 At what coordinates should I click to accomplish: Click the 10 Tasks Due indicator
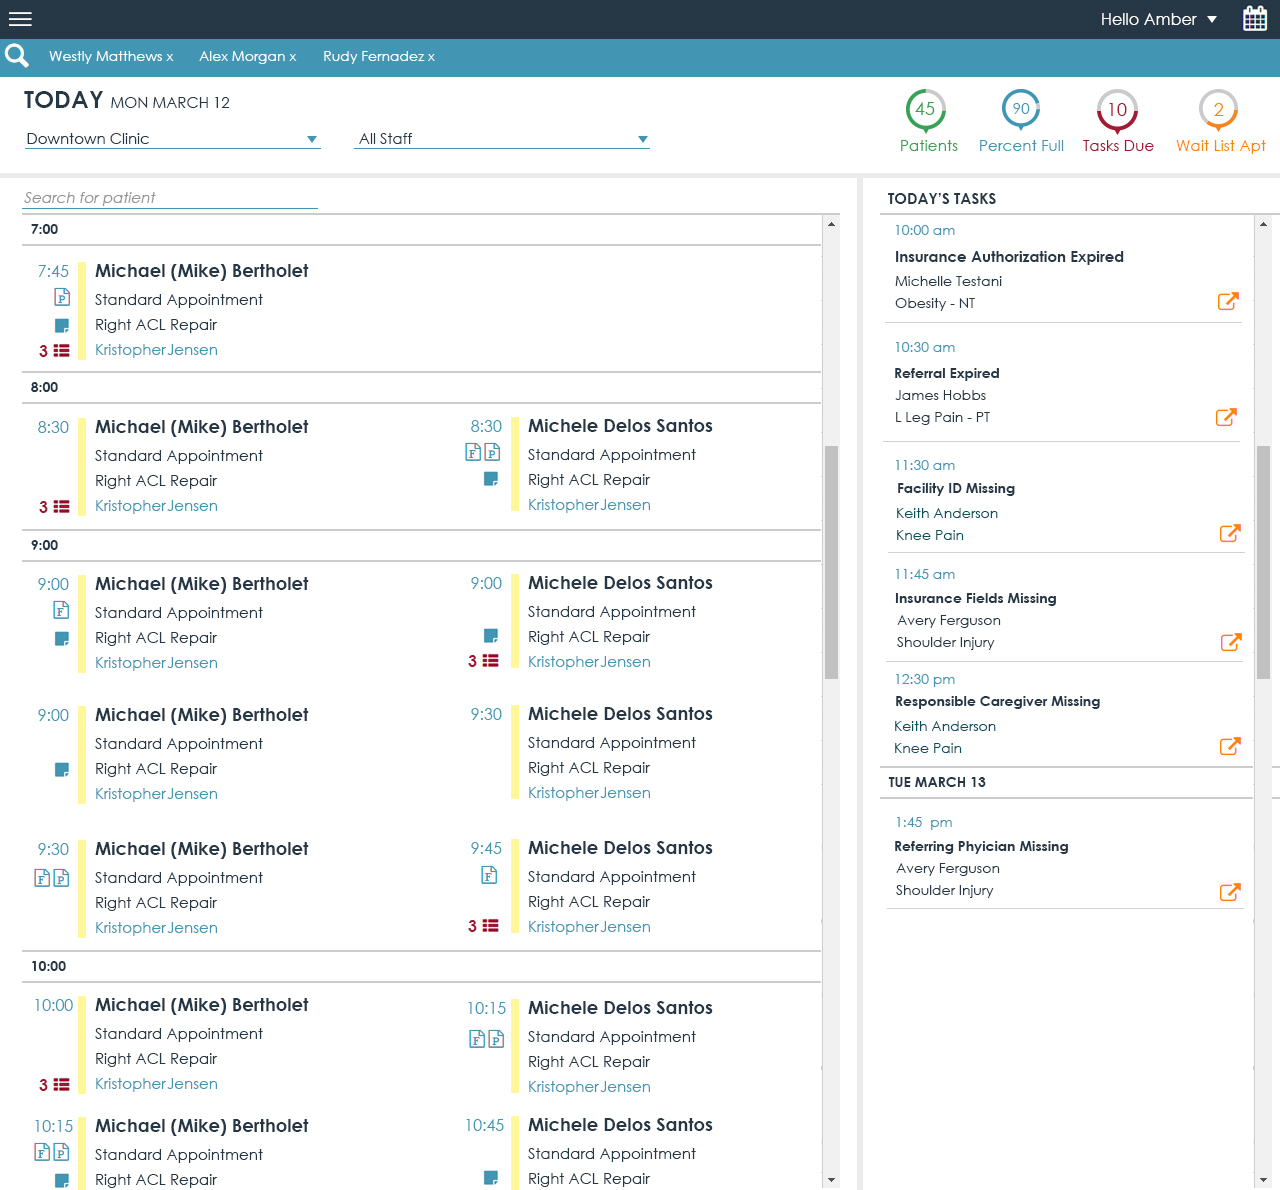1117,110
